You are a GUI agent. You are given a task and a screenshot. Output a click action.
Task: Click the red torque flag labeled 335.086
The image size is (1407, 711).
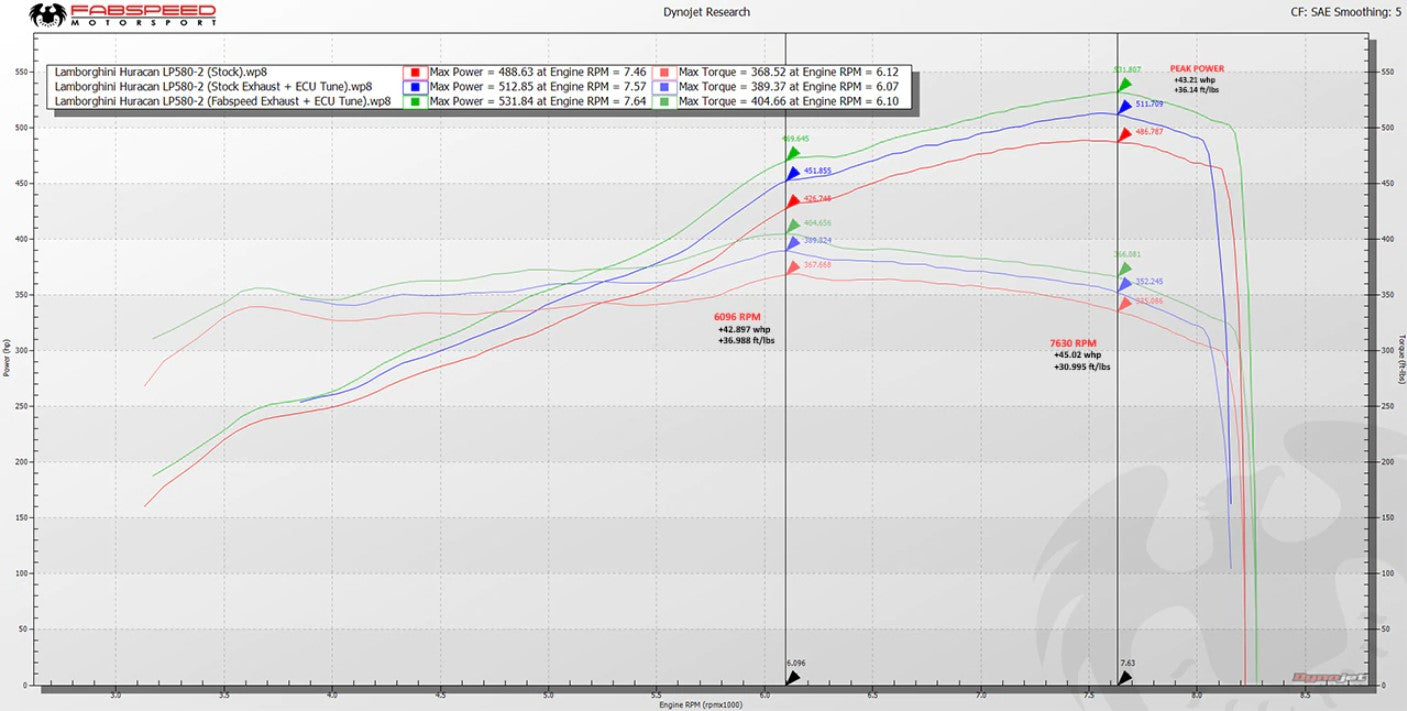(x=1124, y=303)
